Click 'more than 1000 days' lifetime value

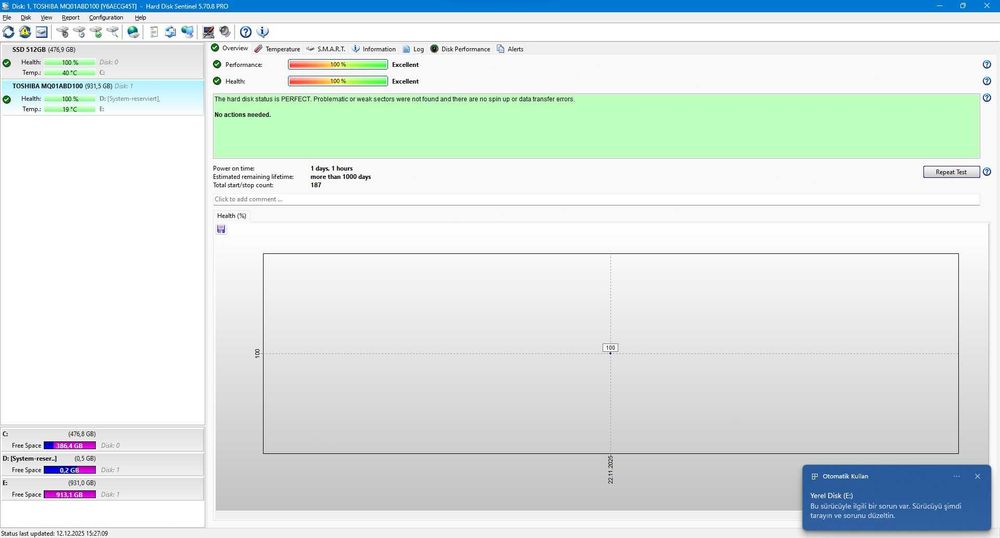click(x=341, y=177)
